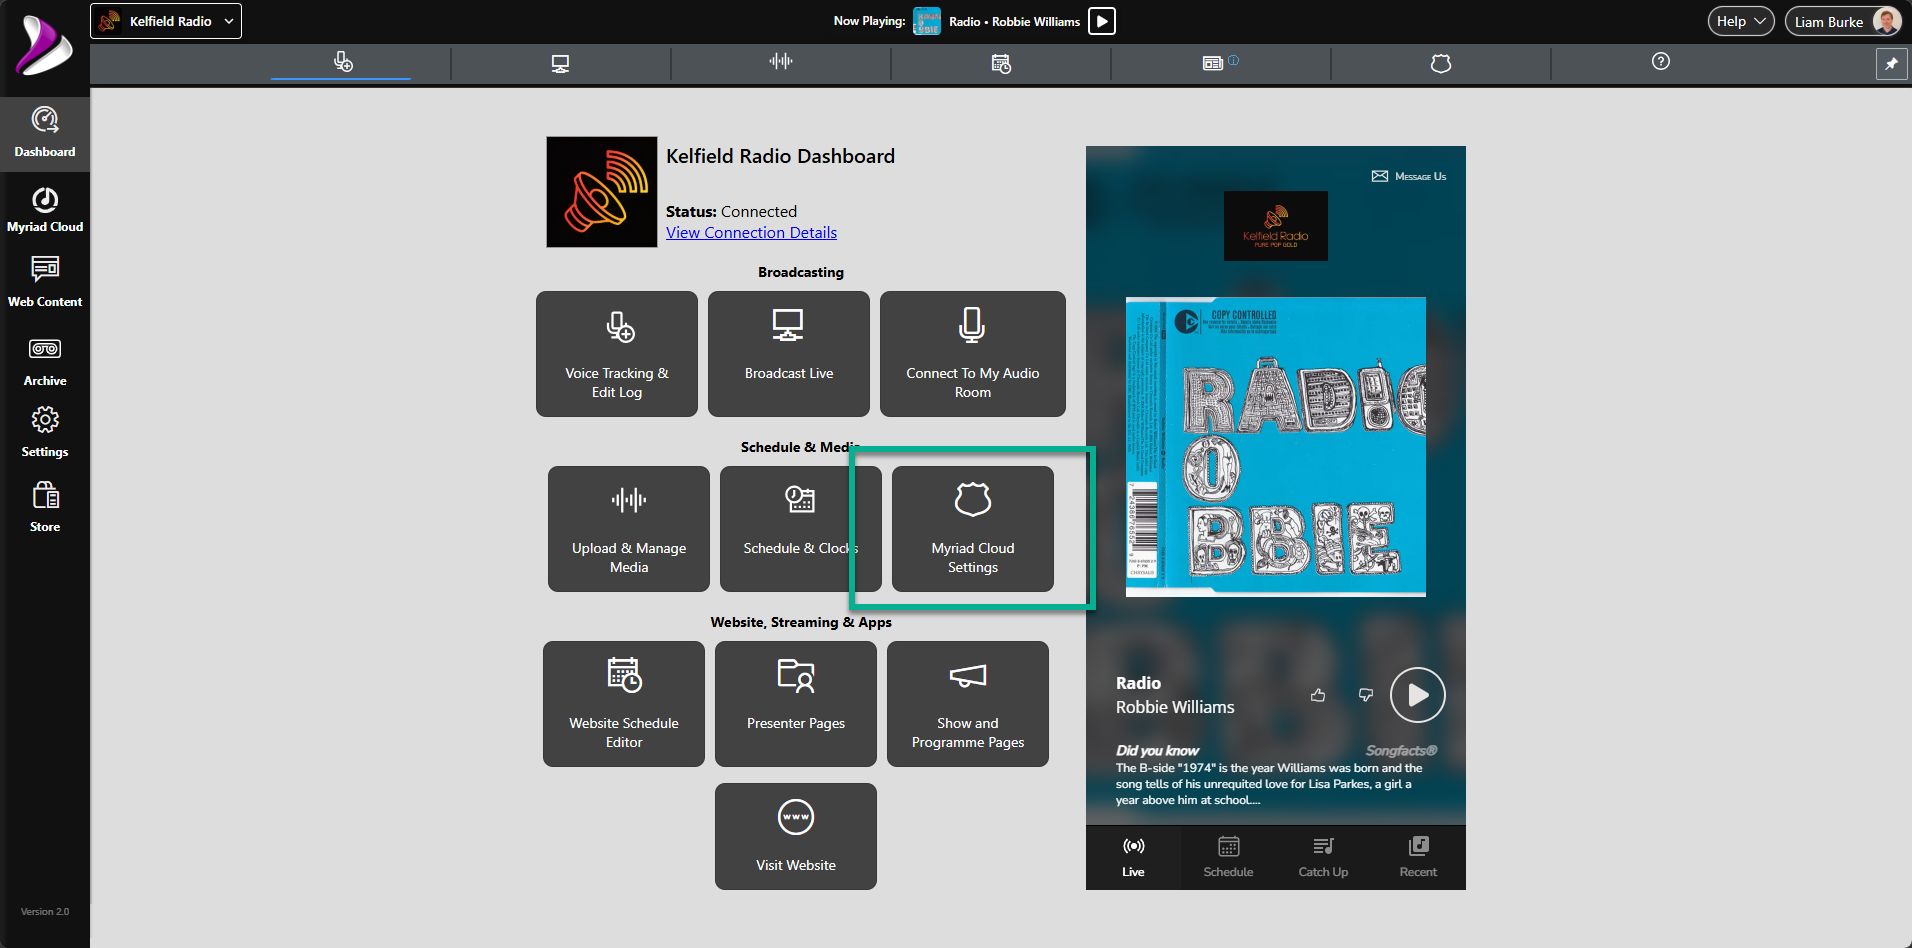Toggle the pin toolbar button
The width and height of the screenshot is (1912, 948).
1891,64
